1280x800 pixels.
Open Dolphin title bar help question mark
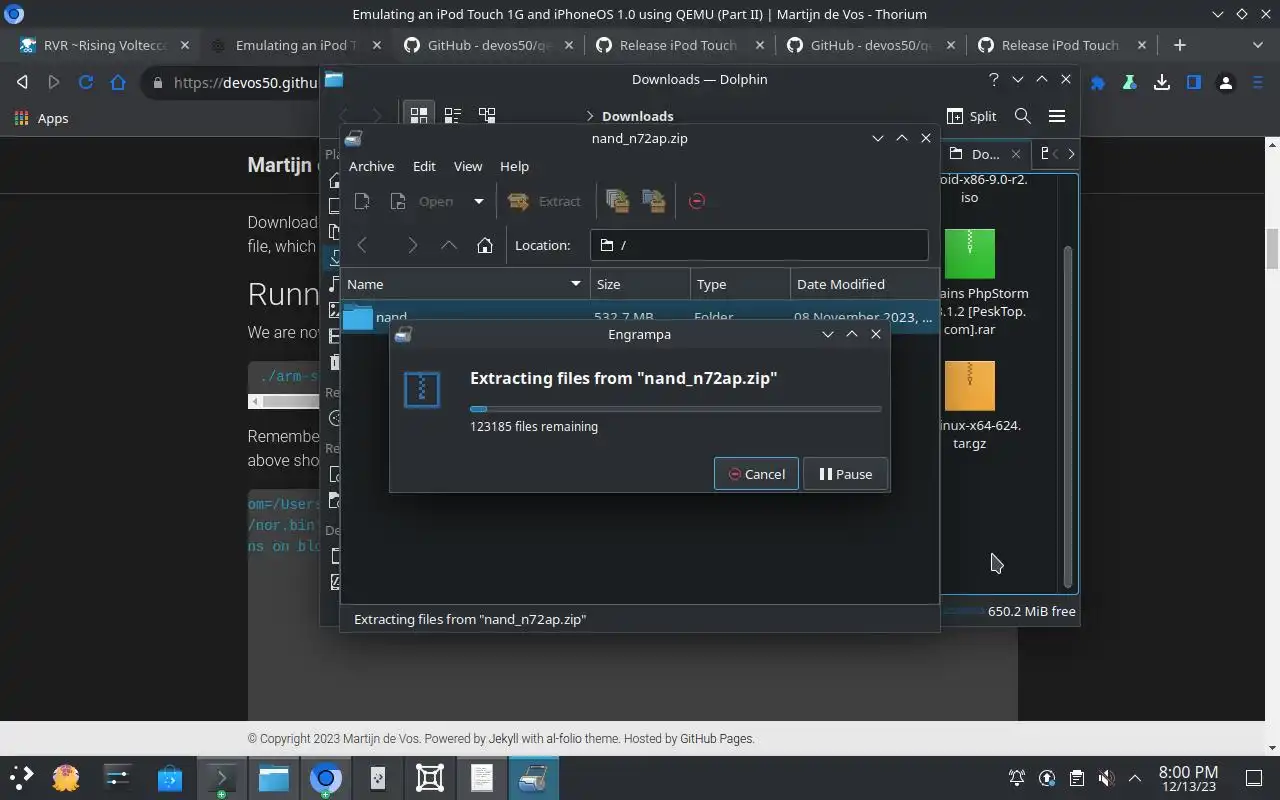point(993,79)
